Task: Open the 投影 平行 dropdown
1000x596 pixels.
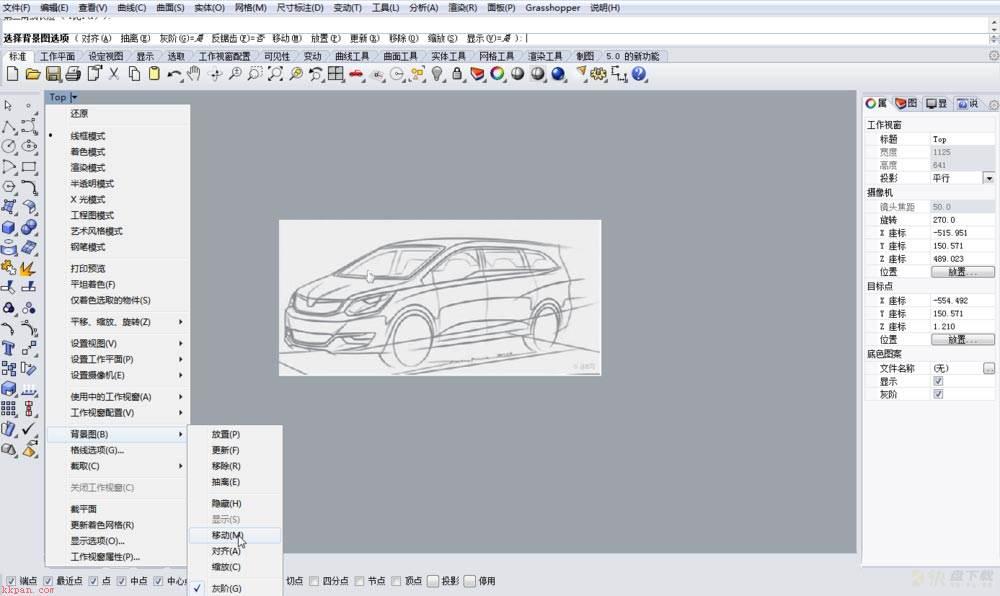Action: tap(989, 178)
